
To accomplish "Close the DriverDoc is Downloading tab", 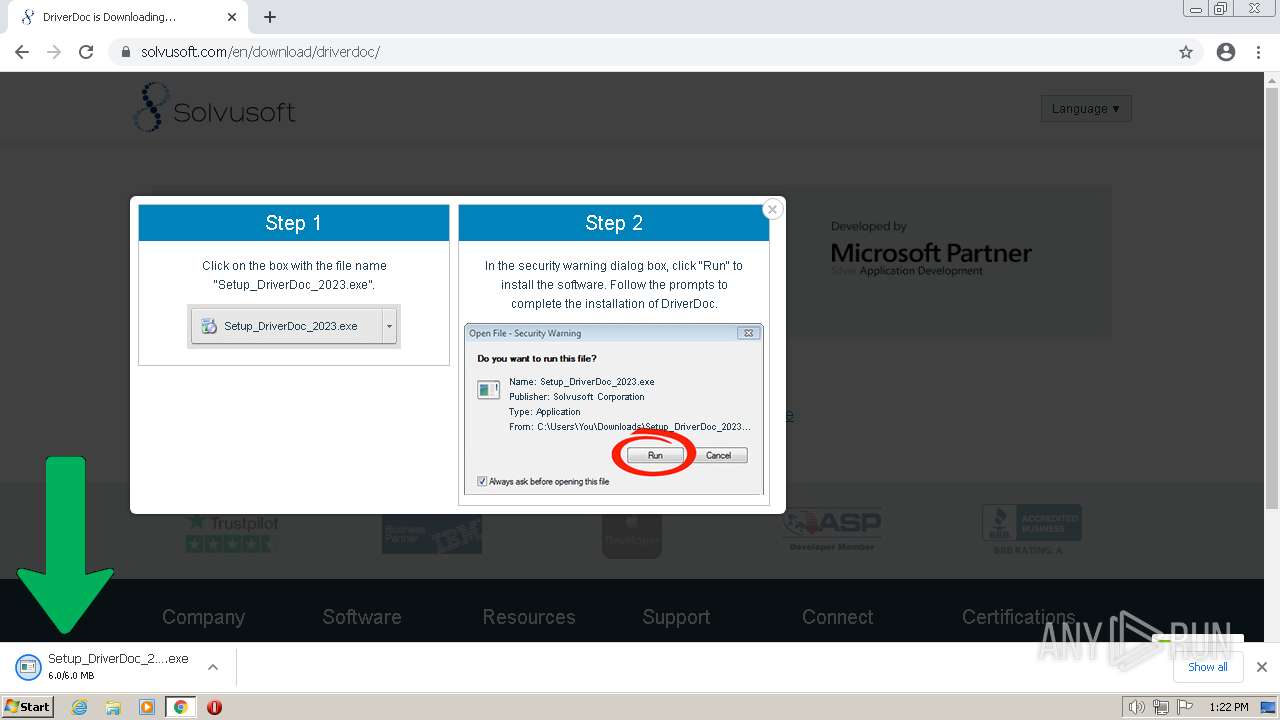I will click(x=232, y=17).
